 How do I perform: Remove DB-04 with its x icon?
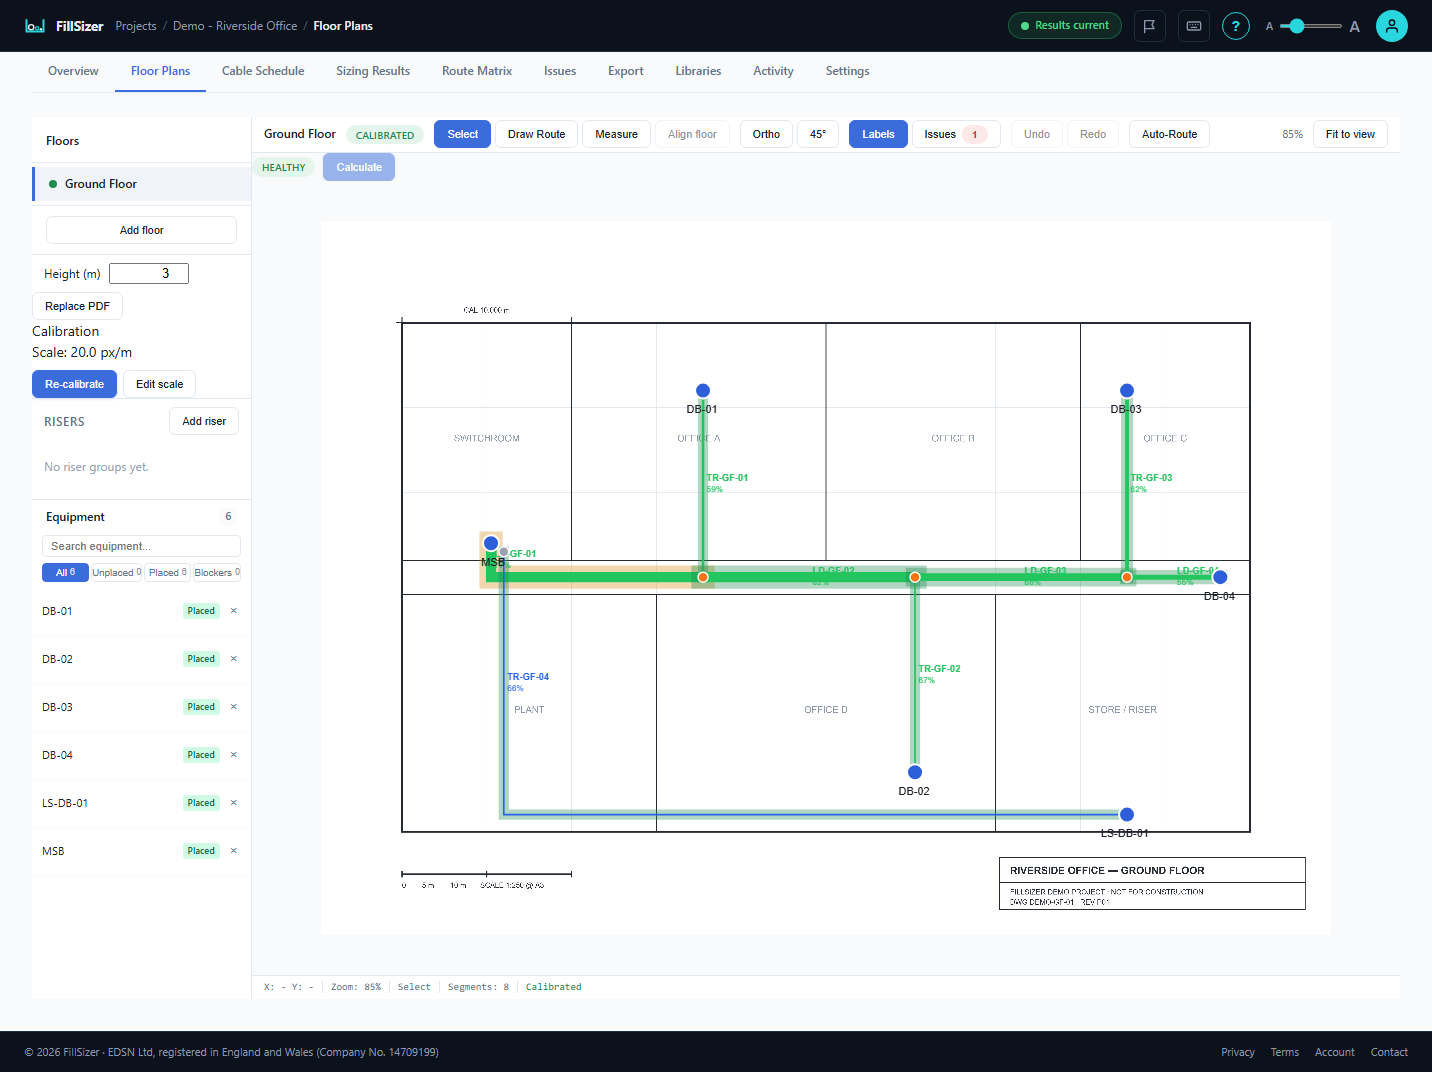pyautogui.click(x=234, y=755)
